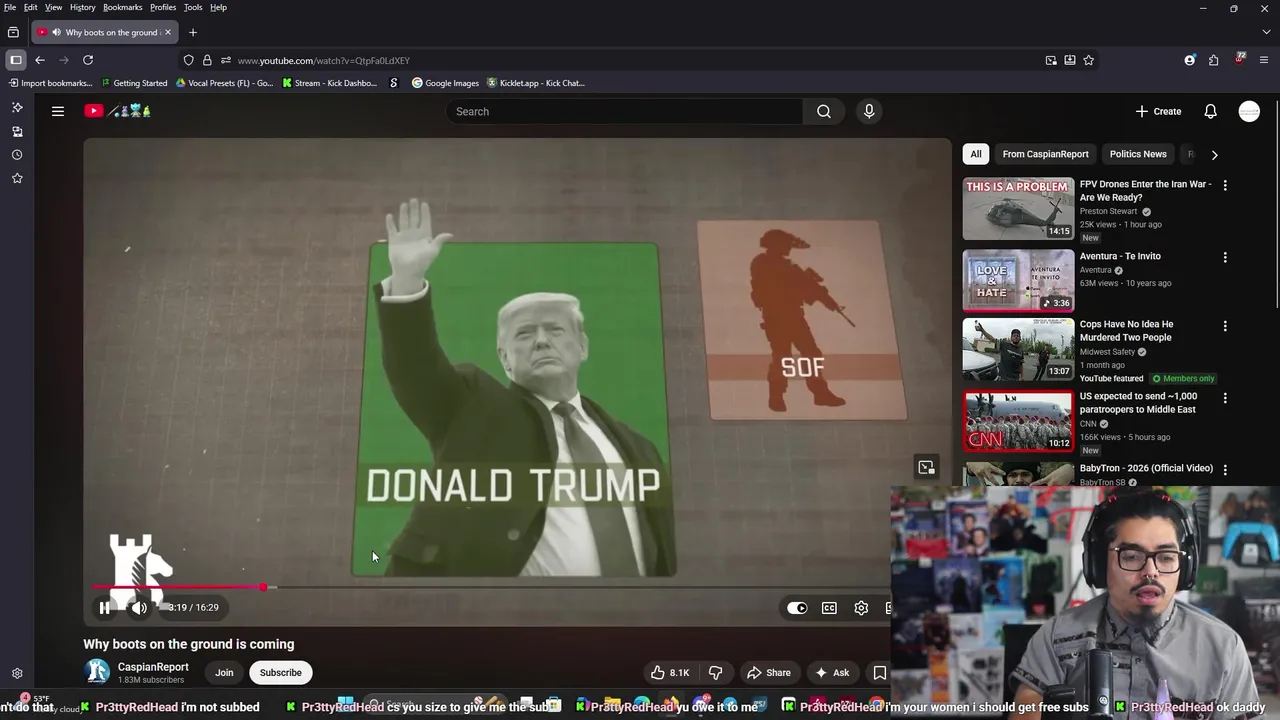Screen dimensions: 1280x720
Task: Open the Profiles menu
Action: coord(163,7)
